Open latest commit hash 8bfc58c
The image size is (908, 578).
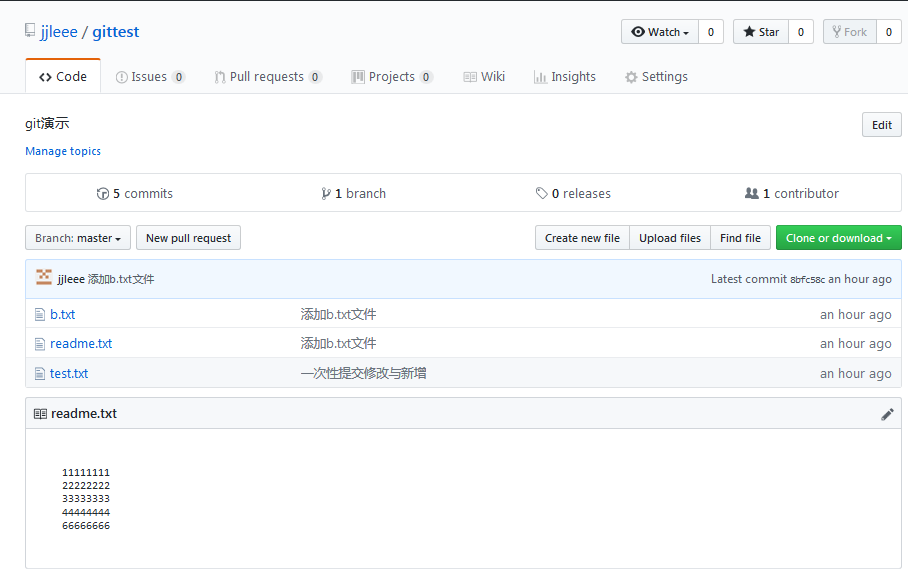coord(807,280)
